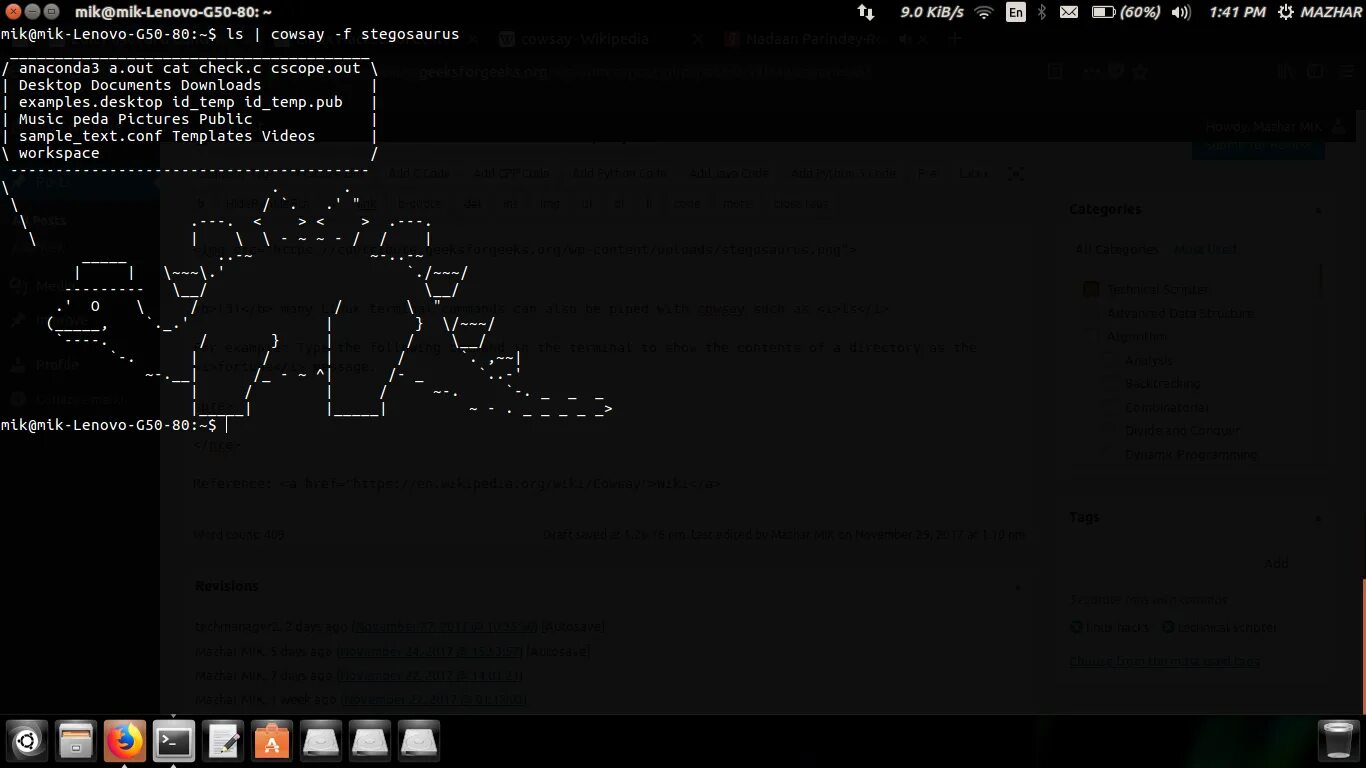The image size is (1366, 768).
Task: Open the Files manager from the dock
Action: (76, 742)
